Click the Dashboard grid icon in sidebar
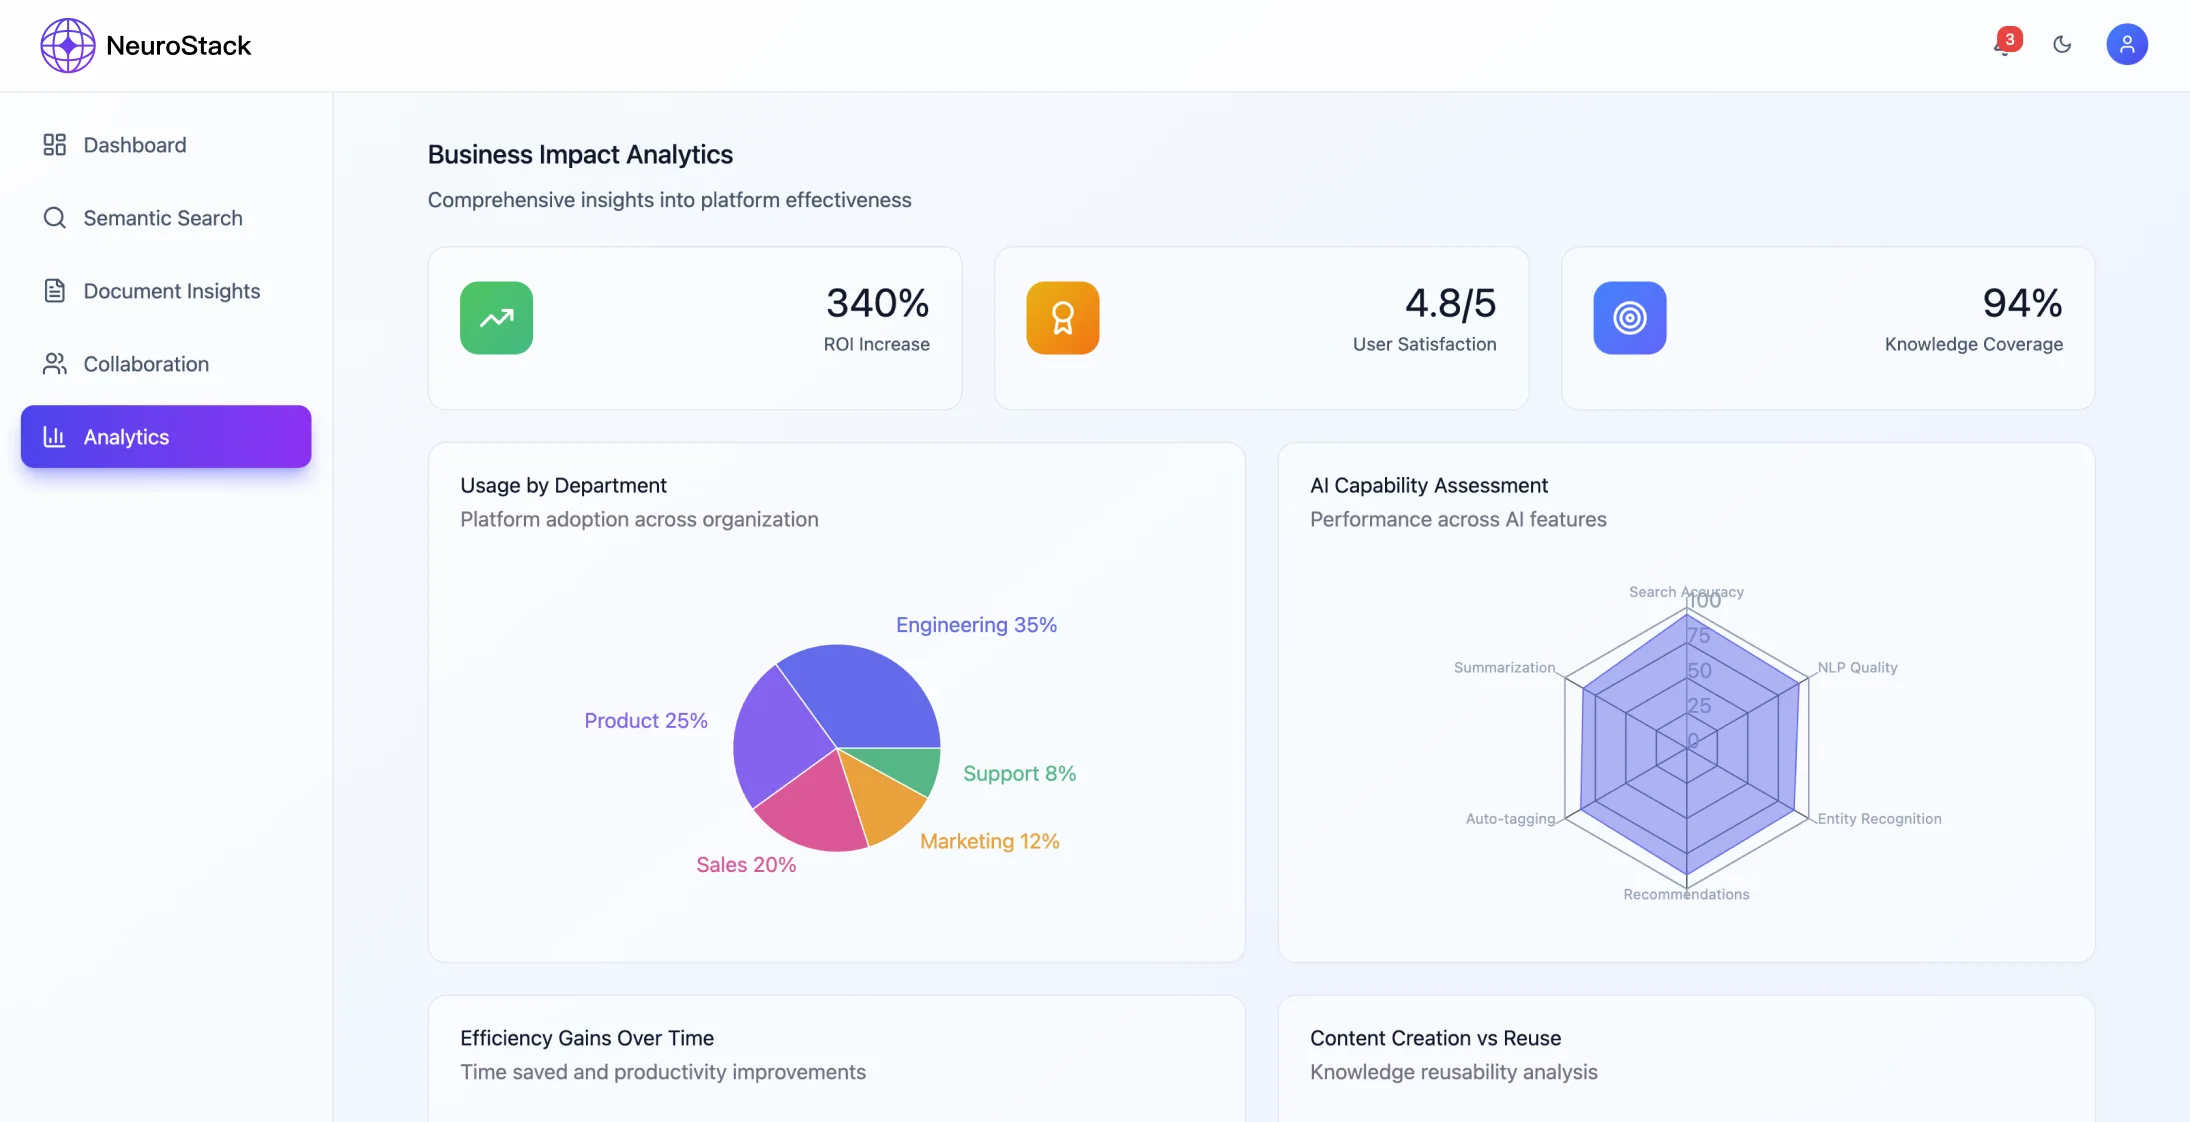The width and height of the screenshot is (2190, 1122). point(54,145)
